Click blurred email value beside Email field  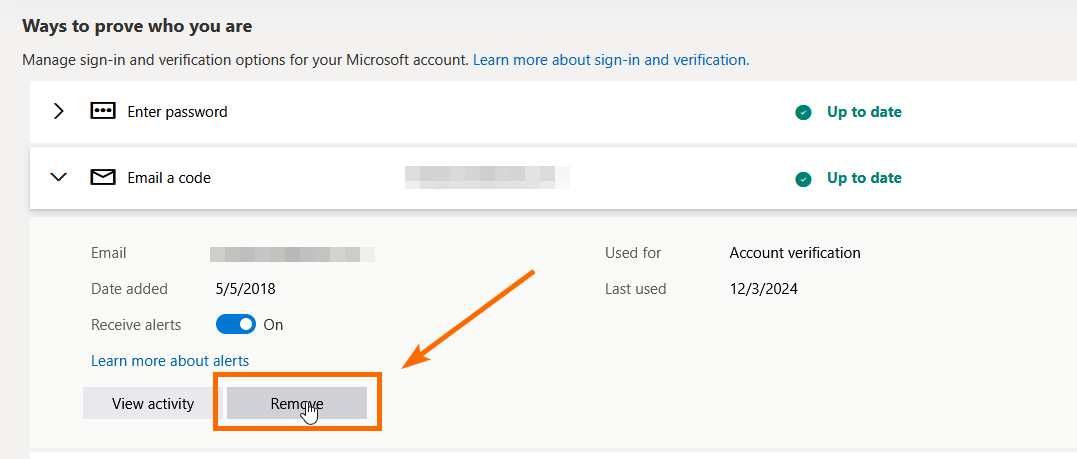click(x=292, y=253)
